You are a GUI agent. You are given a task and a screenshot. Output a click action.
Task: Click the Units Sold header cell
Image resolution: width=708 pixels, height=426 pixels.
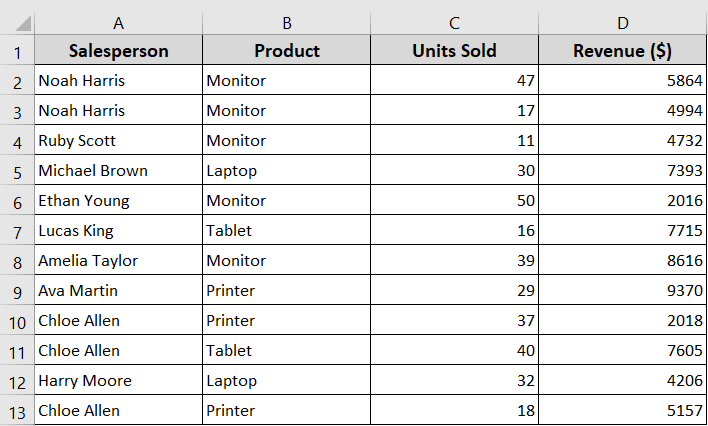pyautogui.click(x=454, y=50)
